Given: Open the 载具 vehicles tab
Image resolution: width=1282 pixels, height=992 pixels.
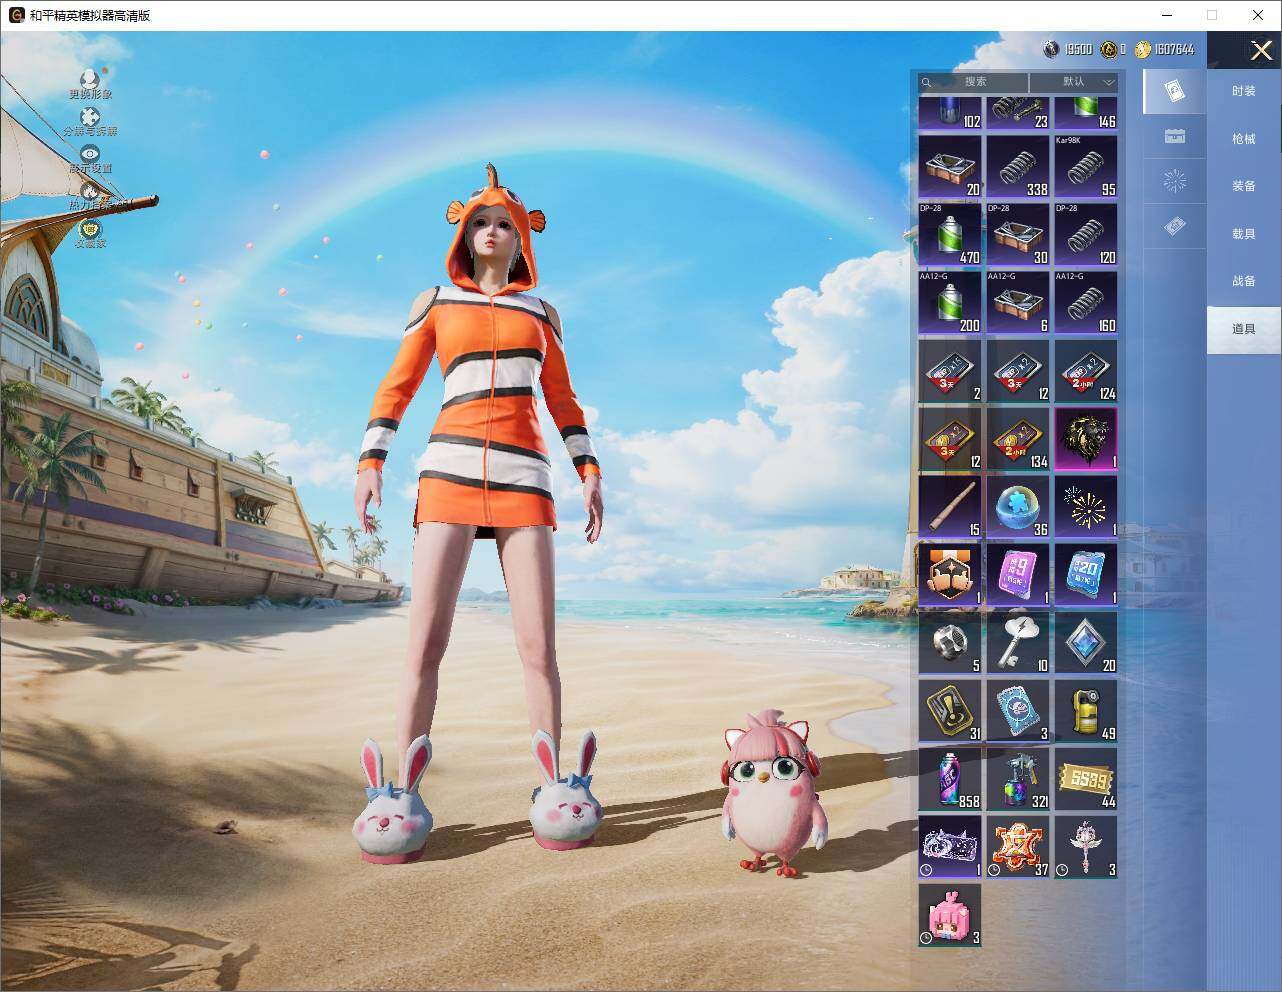Looking at the screenshot, I should [x=1243, y=233].
